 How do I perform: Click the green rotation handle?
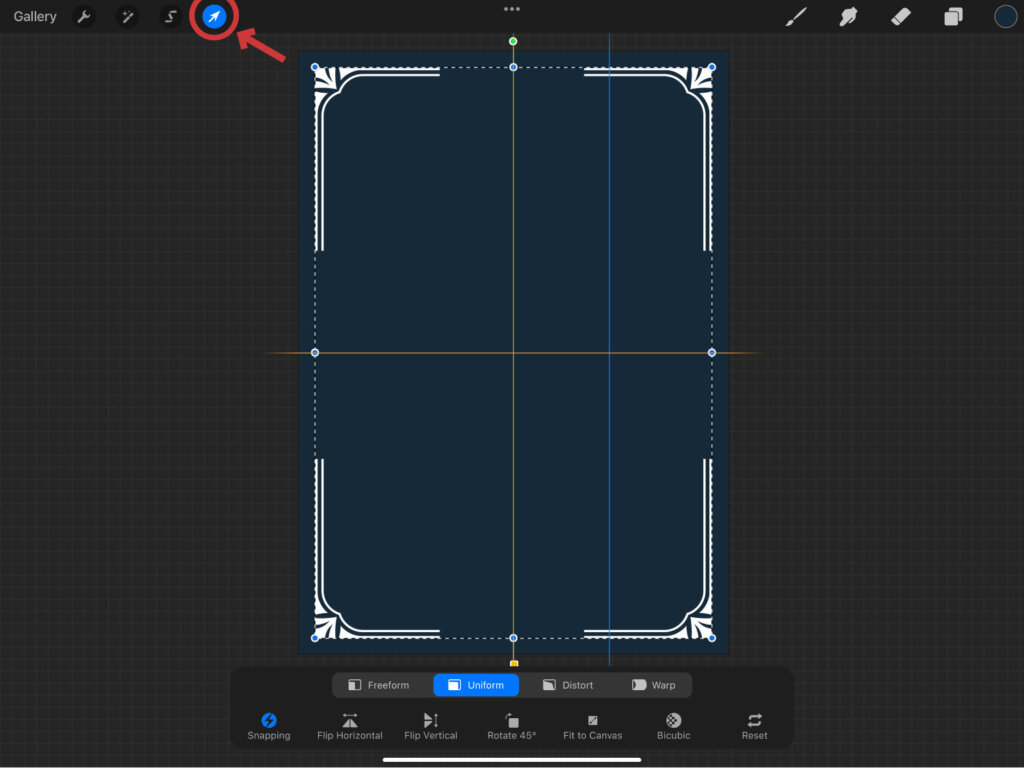[513, 41]
